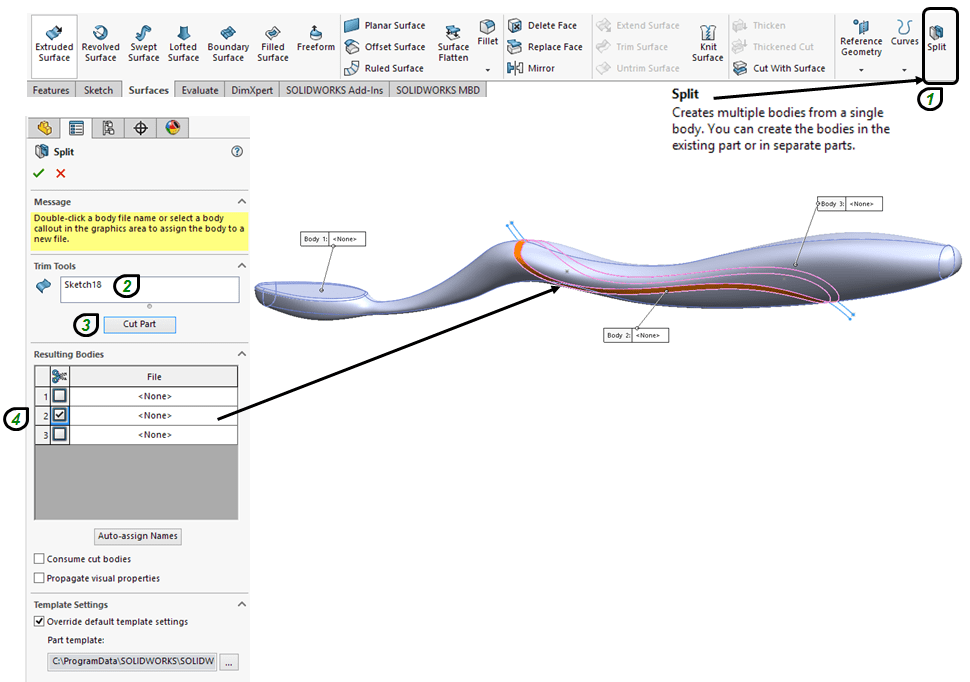Click the Split tool icon
Viewport: 970px width, 682px height.
coord(937,36)
